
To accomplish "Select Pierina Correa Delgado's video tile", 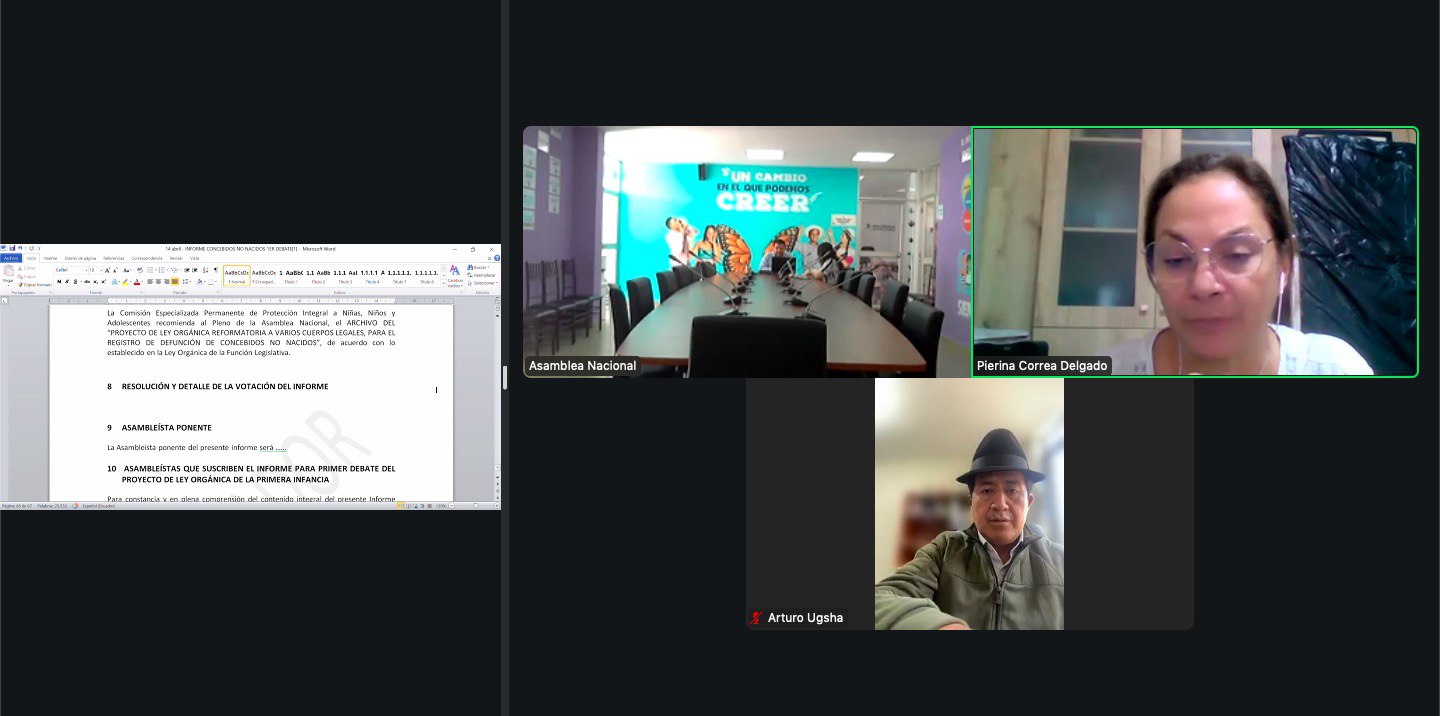I will 1195,252.
